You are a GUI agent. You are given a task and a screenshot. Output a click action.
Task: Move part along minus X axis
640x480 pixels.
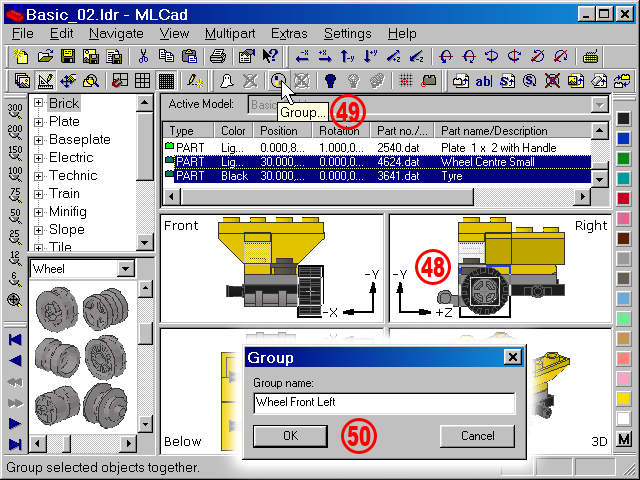[302, 56]
